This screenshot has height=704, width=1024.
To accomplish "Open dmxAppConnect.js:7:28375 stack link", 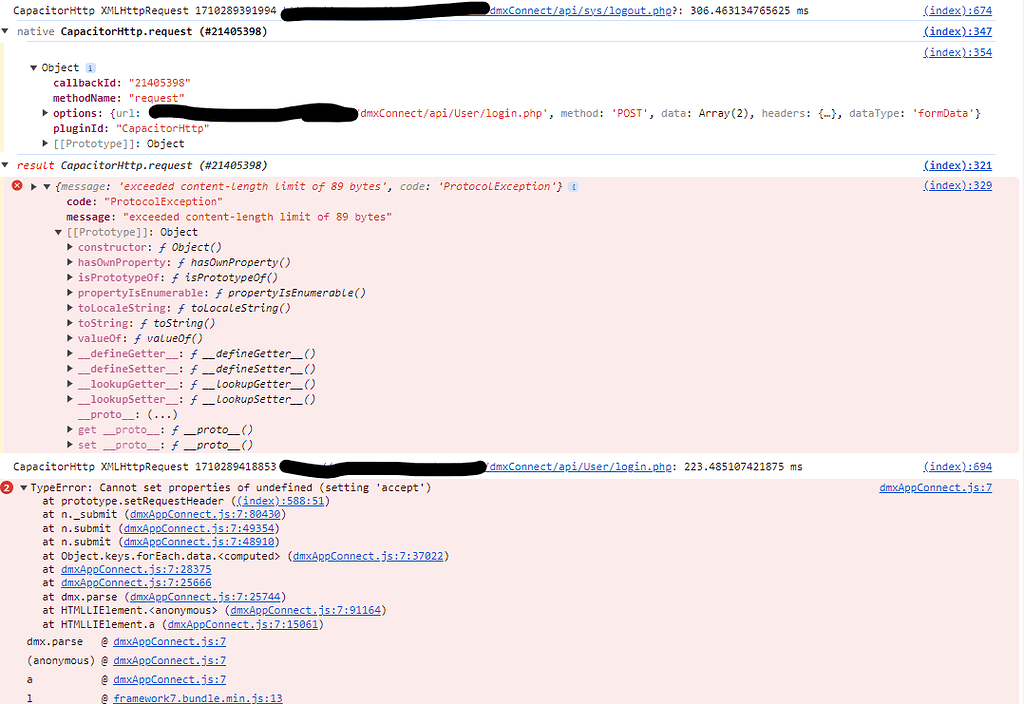I will (136, 569).
